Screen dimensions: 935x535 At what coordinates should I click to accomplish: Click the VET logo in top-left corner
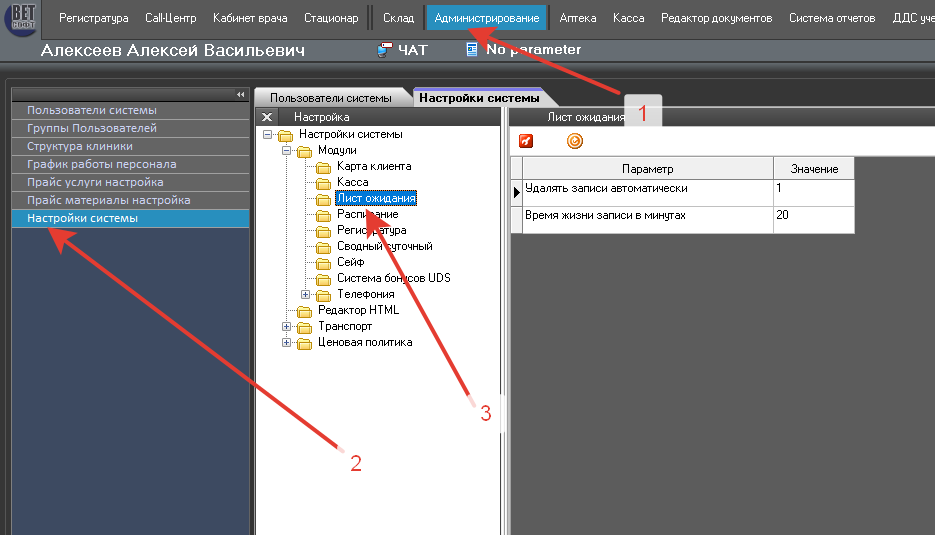(23, 18)
